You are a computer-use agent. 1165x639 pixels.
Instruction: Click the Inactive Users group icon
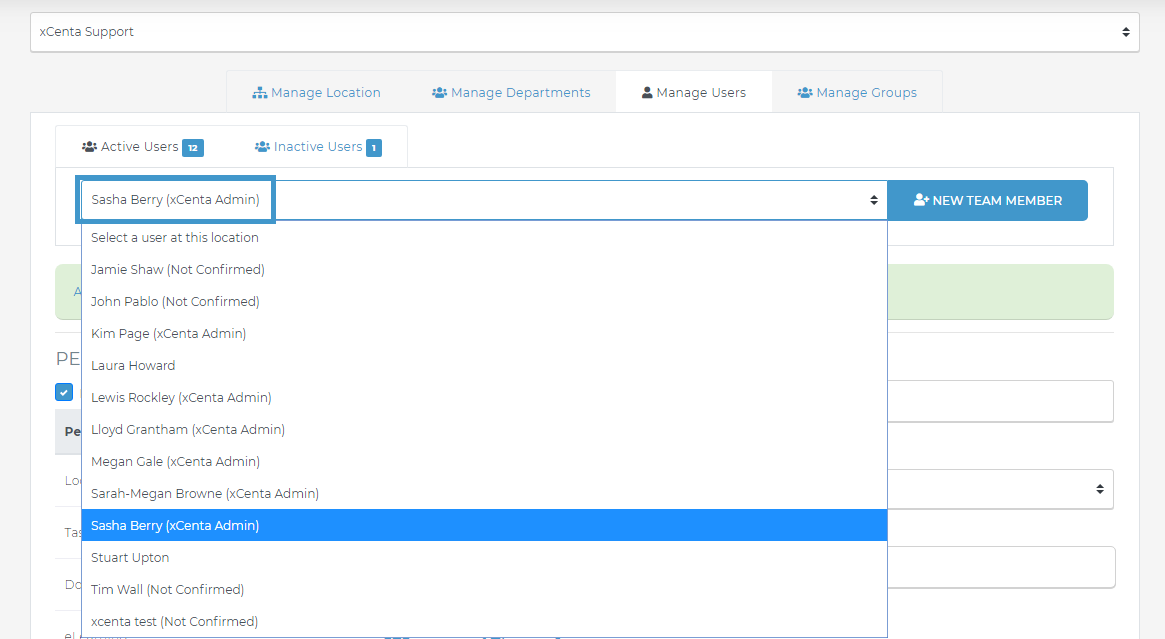(262, 147)
